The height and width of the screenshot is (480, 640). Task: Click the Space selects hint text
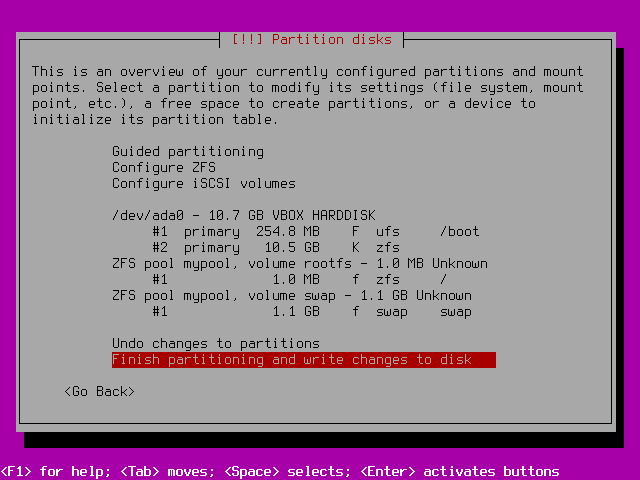pyautogui.click(x=288, y=471)
